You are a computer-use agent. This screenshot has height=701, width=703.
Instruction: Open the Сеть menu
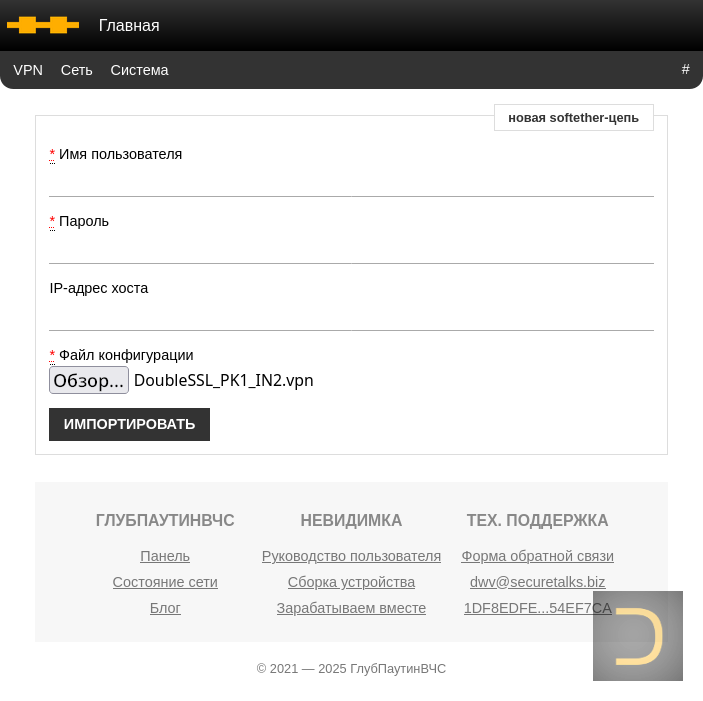pyautogui.click(x=77, y=70)
